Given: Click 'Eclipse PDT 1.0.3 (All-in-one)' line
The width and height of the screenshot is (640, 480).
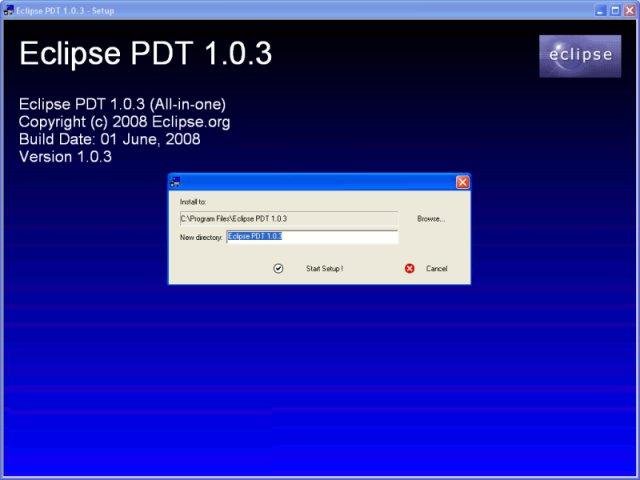Looking at the screenshot, I should tap(122, 104).
